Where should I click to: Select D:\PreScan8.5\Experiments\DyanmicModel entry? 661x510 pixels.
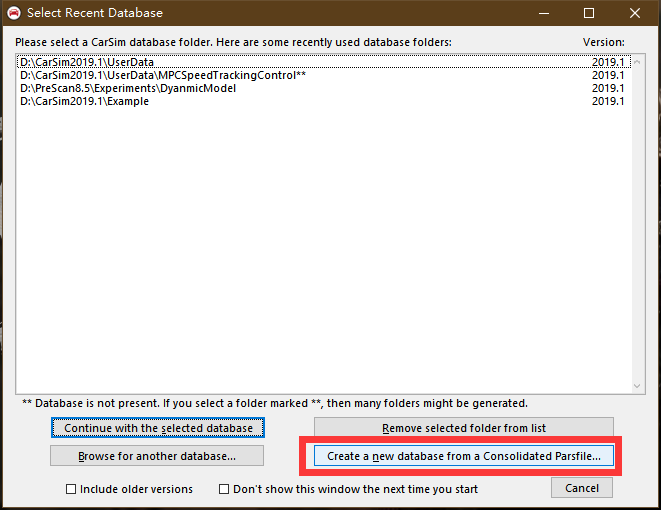click(x=324, y=88)
